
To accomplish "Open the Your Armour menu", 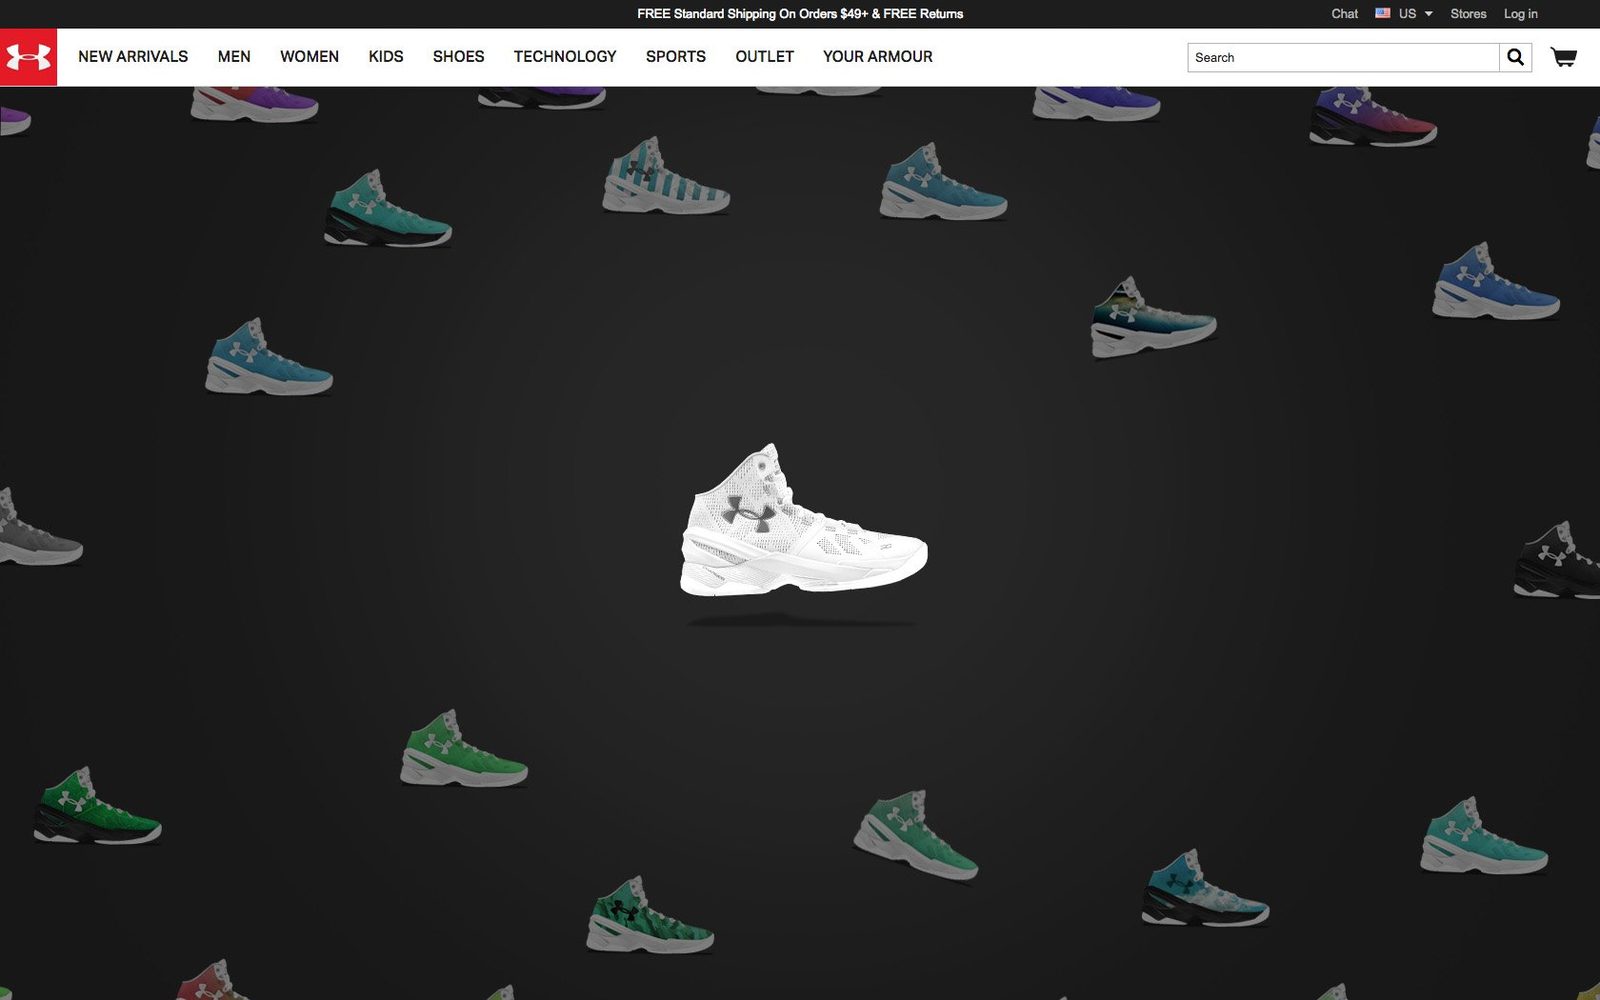I will coord(878,57).
